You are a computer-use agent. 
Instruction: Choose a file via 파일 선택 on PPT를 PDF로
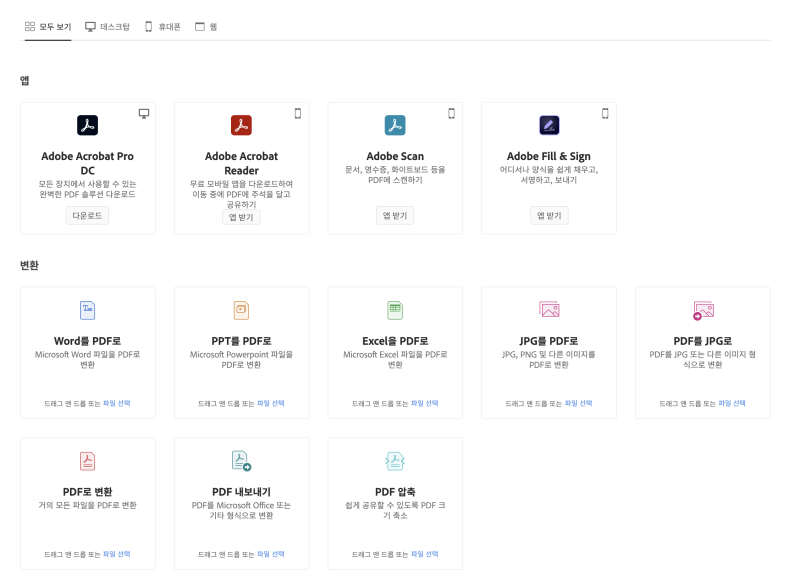271,403
